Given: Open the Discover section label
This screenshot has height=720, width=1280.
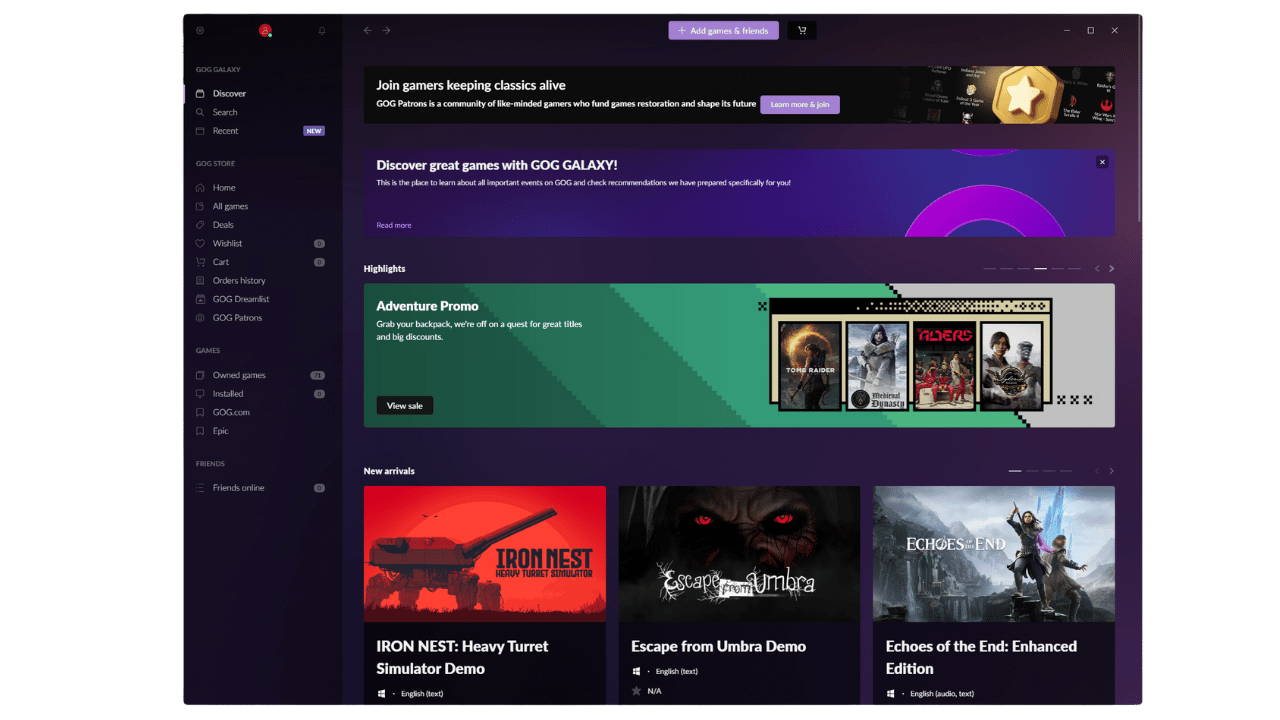Looking at the screenshot, I should pyautogui.click(x=229, y=94).
